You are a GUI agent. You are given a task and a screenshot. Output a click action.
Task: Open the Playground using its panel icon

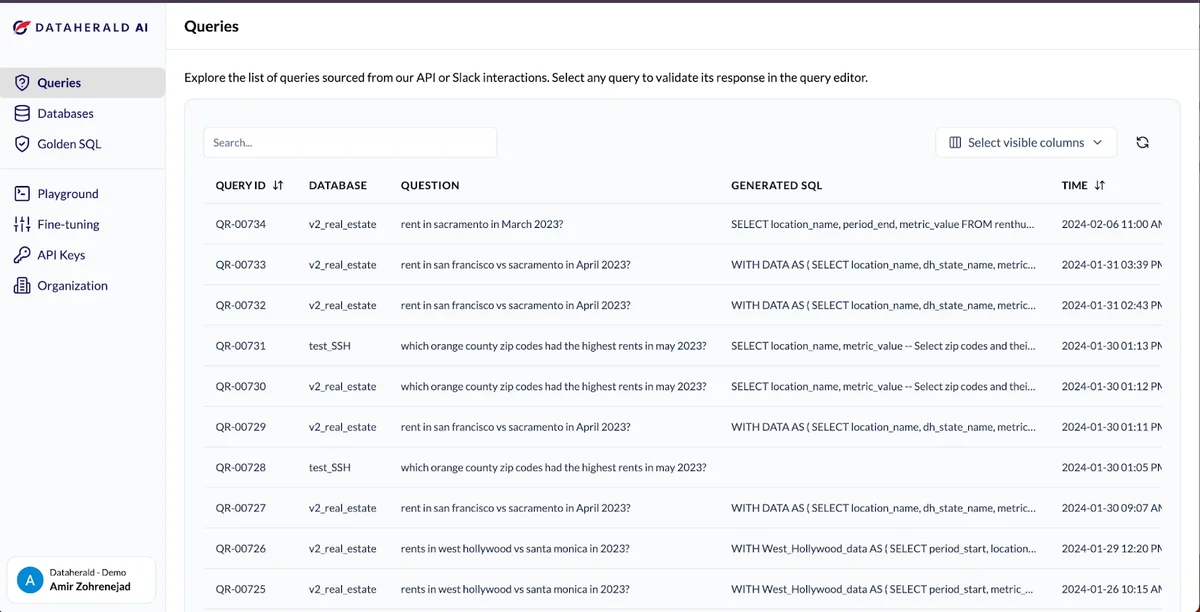coord(22,193)
